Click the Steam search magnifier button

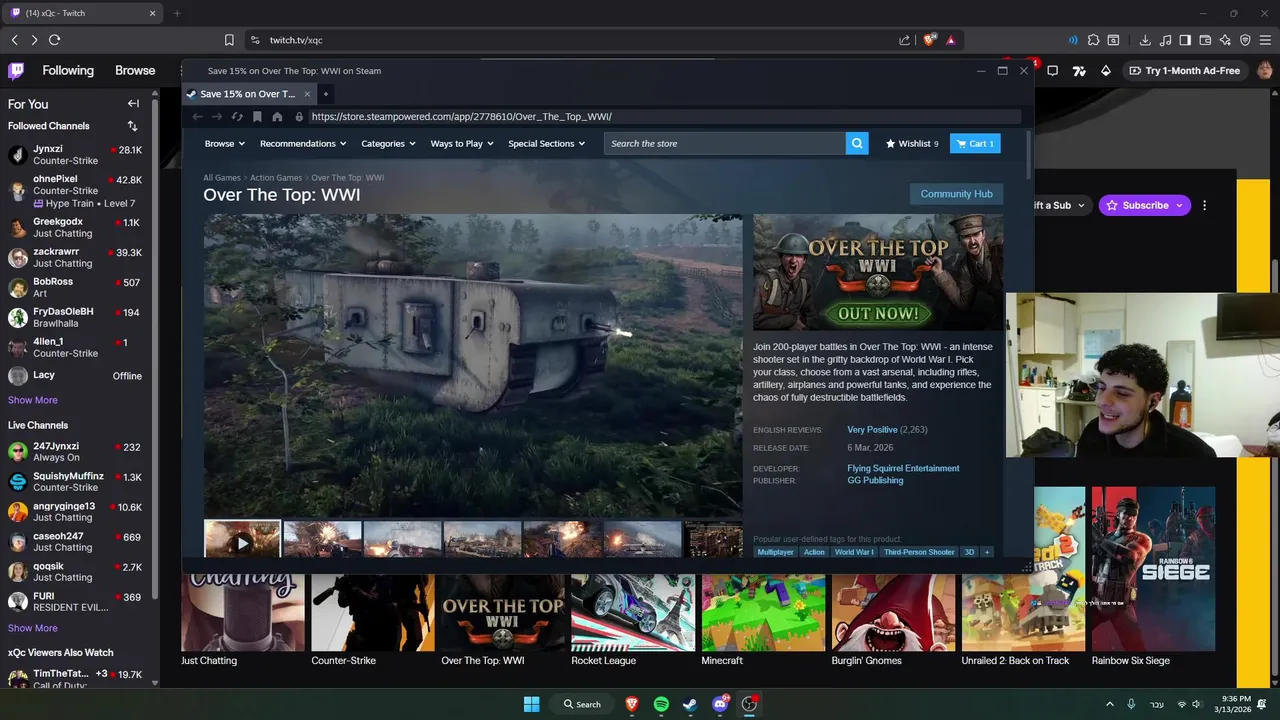[857, 144]
